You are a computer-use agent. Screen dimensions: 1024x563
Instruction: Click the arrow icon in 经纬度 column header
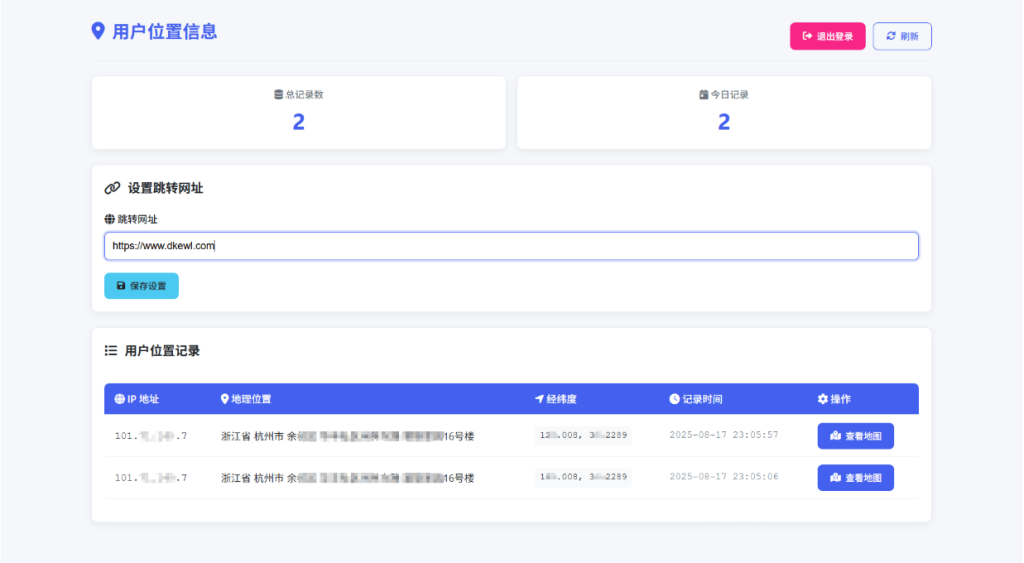(539, 399)
